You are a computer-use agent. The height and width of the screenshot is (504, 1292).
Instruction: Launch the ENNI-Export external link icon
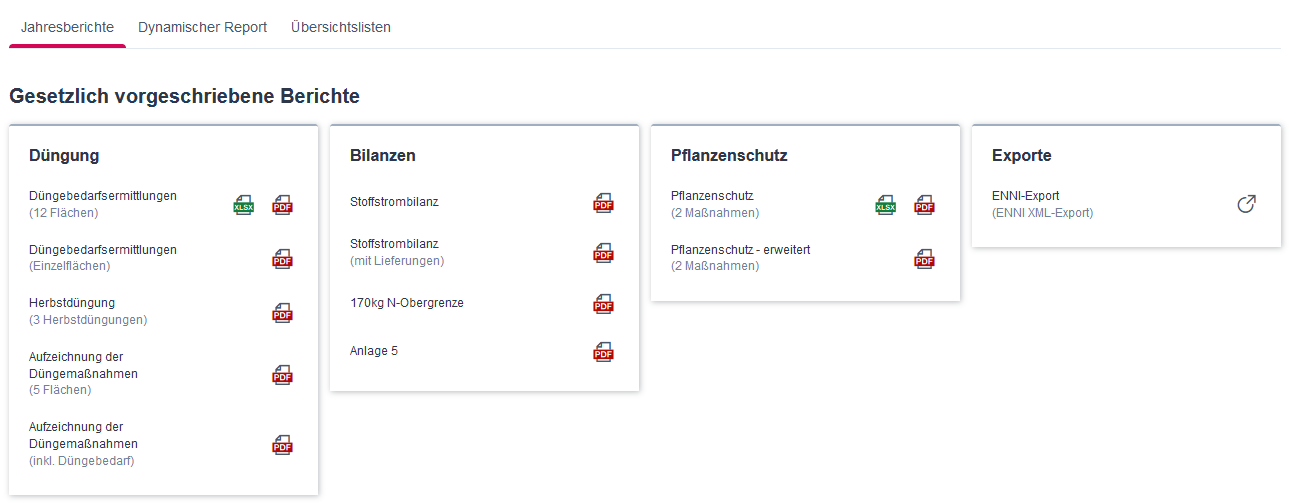pos(1246,204)
